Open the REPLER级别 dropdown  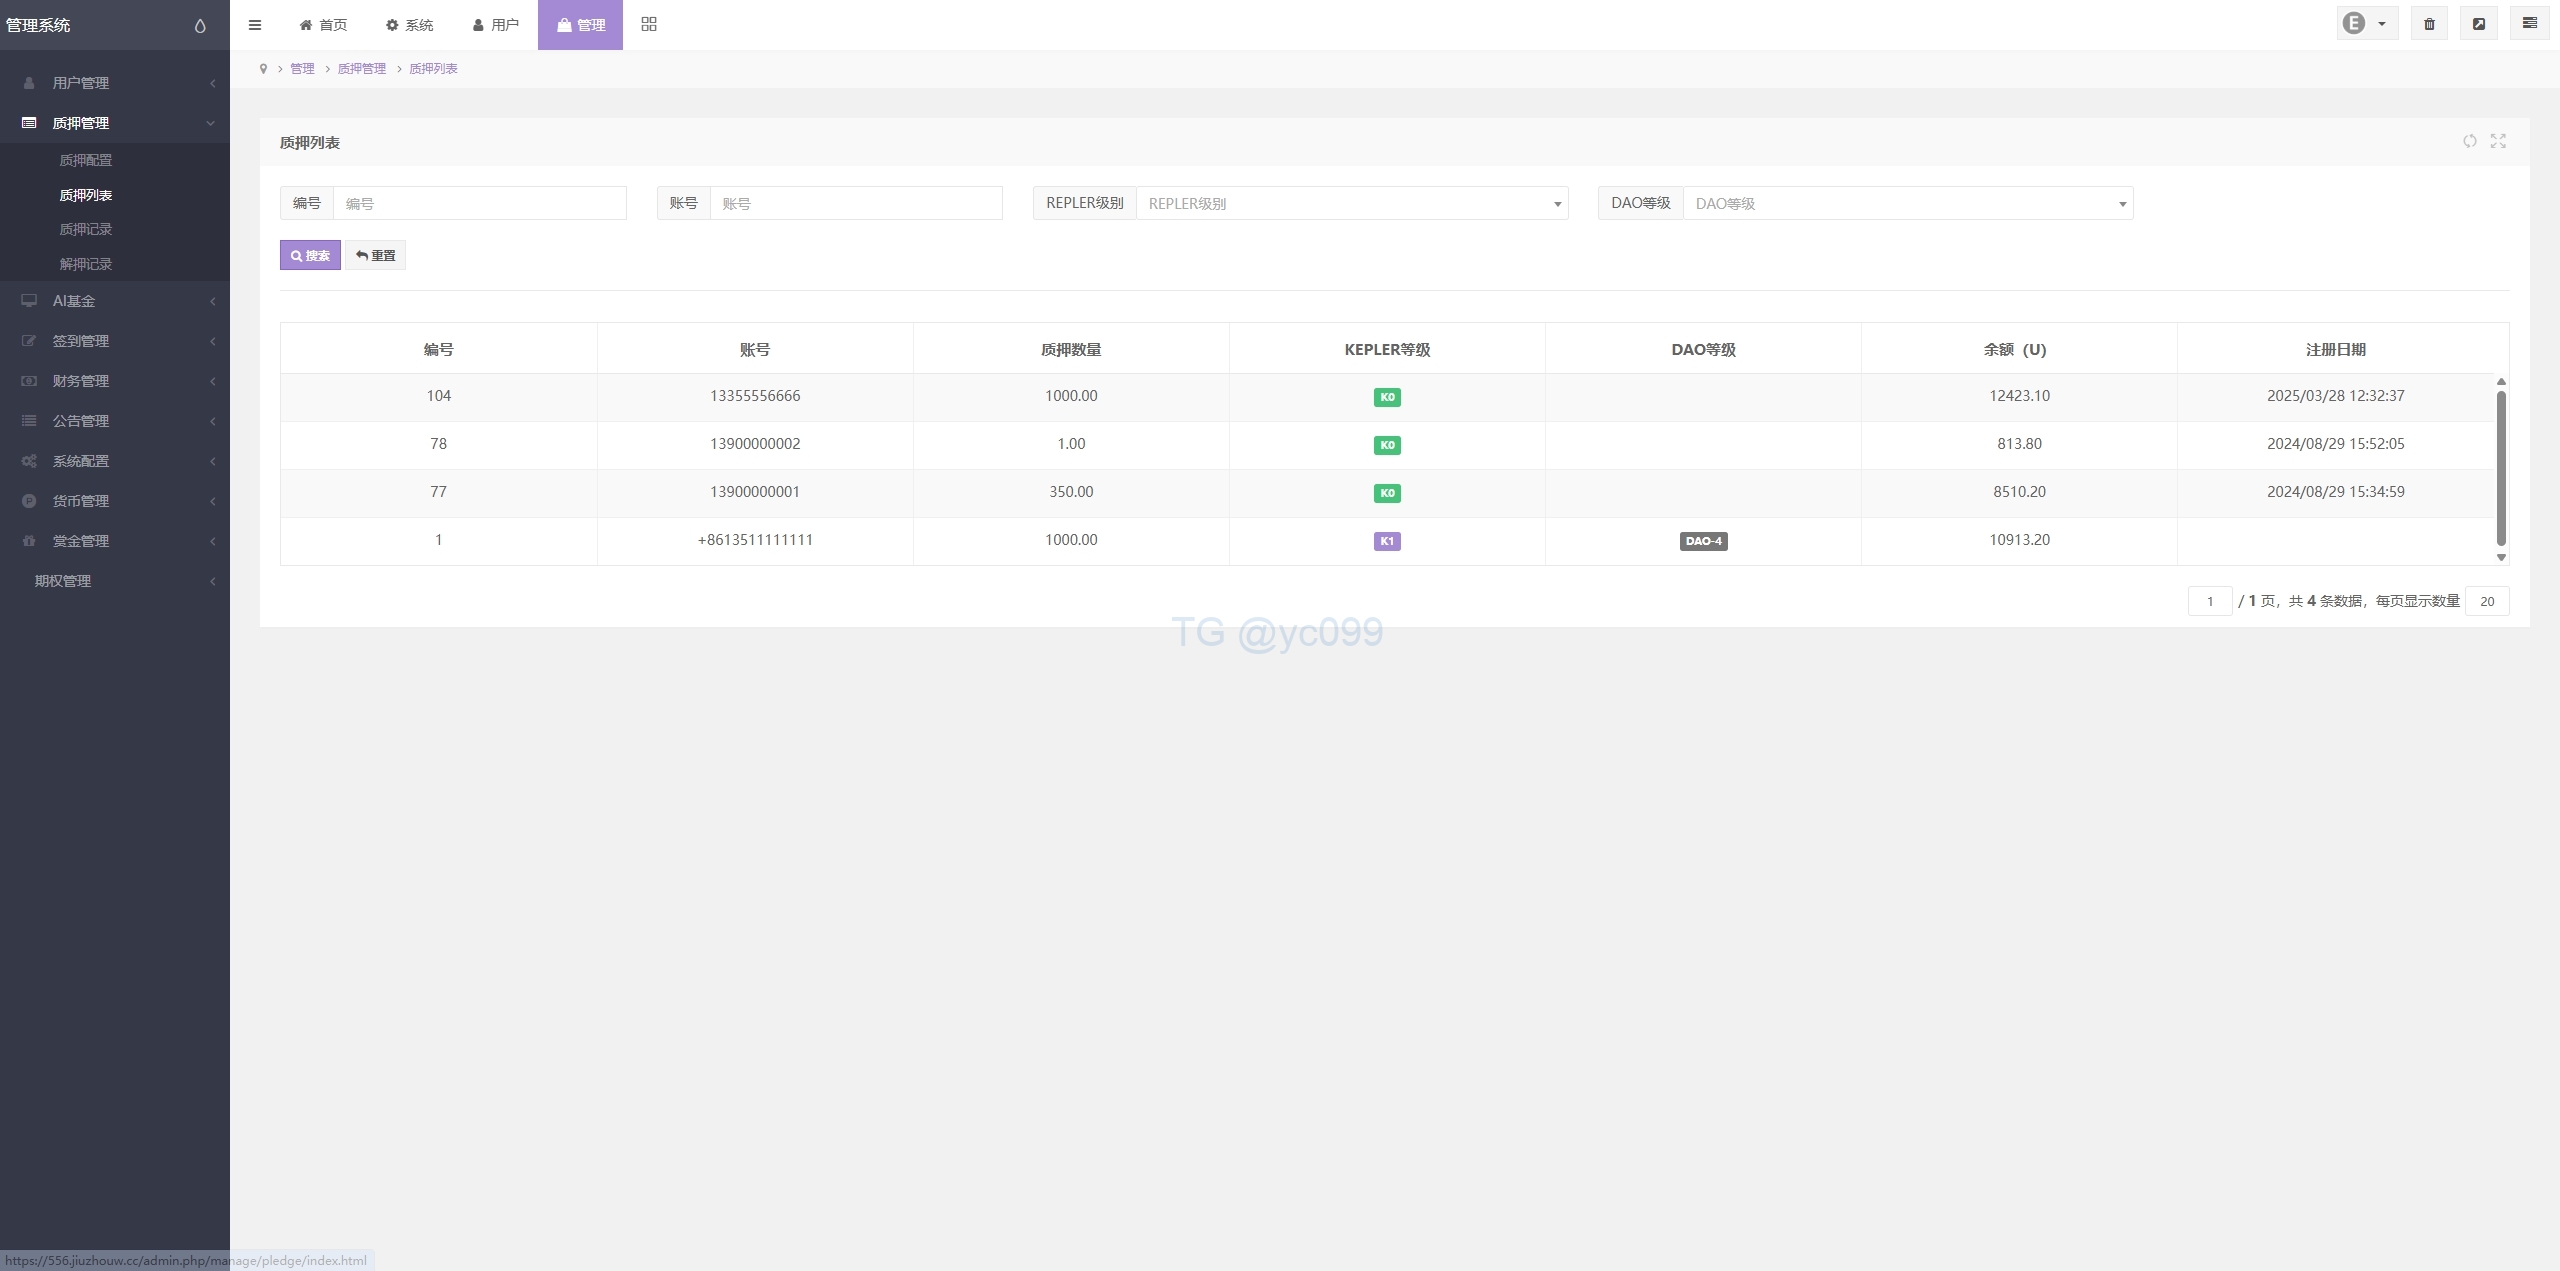1351,204
